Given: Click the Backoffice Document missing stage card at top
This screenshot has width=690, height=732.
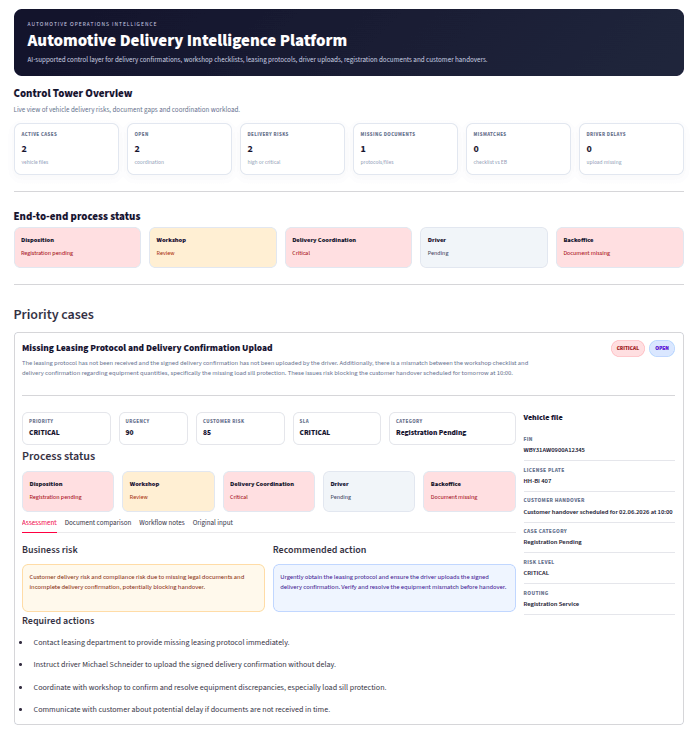Looking at the screenshot, I should click(620, 247).
